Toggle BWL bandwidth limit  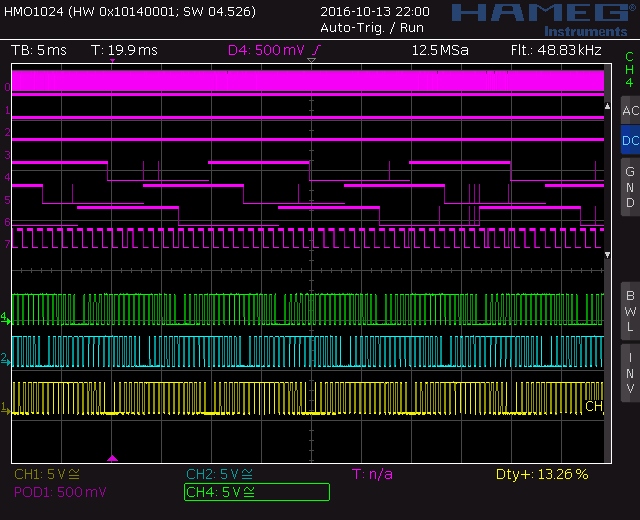tap(629, 310)
